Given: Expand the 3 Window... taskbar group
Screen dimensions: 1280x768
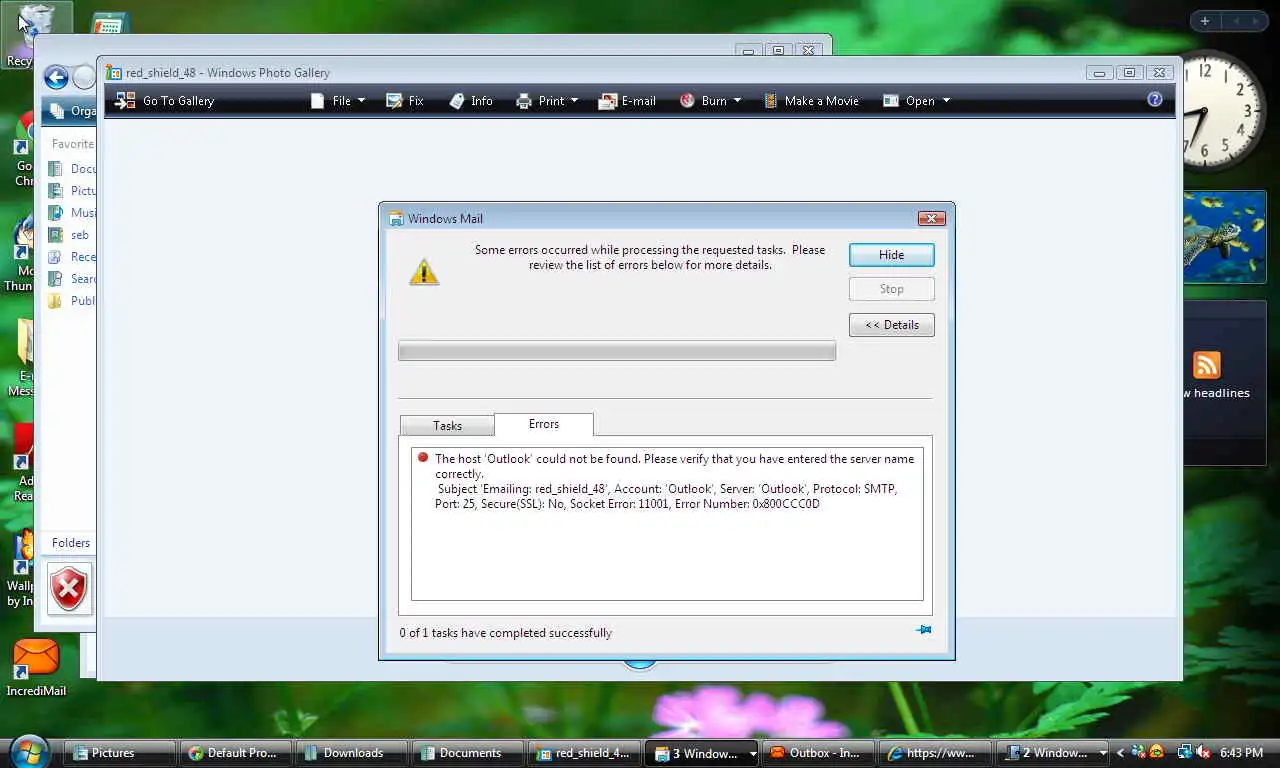Looking at the screenshot, I should tap(701, 753).
